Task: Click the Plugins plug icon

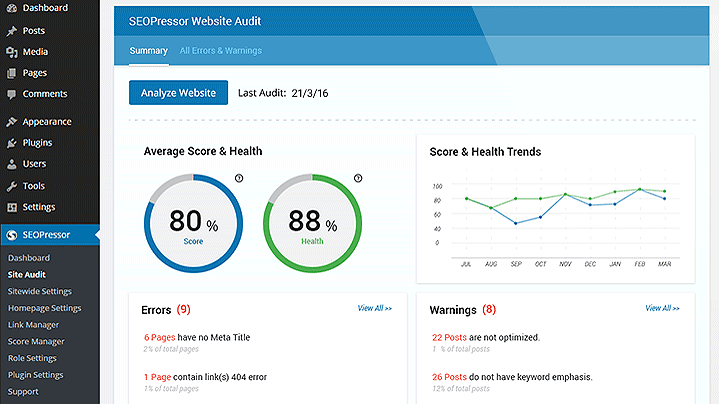Action: pyautogui.click(x=11, y=143)
